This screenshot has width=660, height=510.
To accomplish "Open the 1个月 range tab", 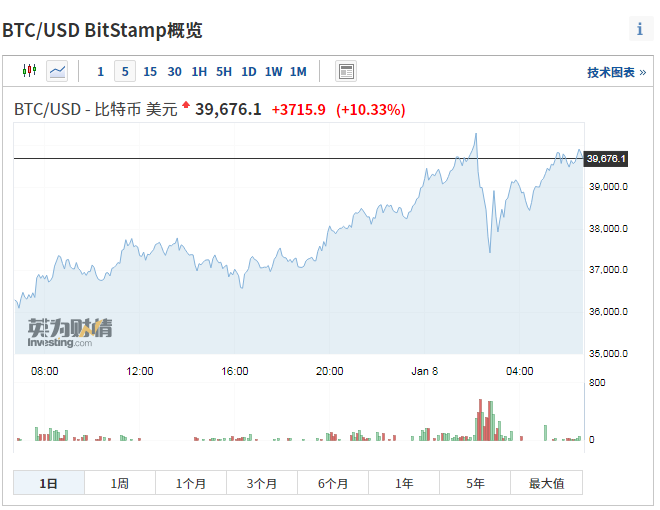I will click(191, 483).
